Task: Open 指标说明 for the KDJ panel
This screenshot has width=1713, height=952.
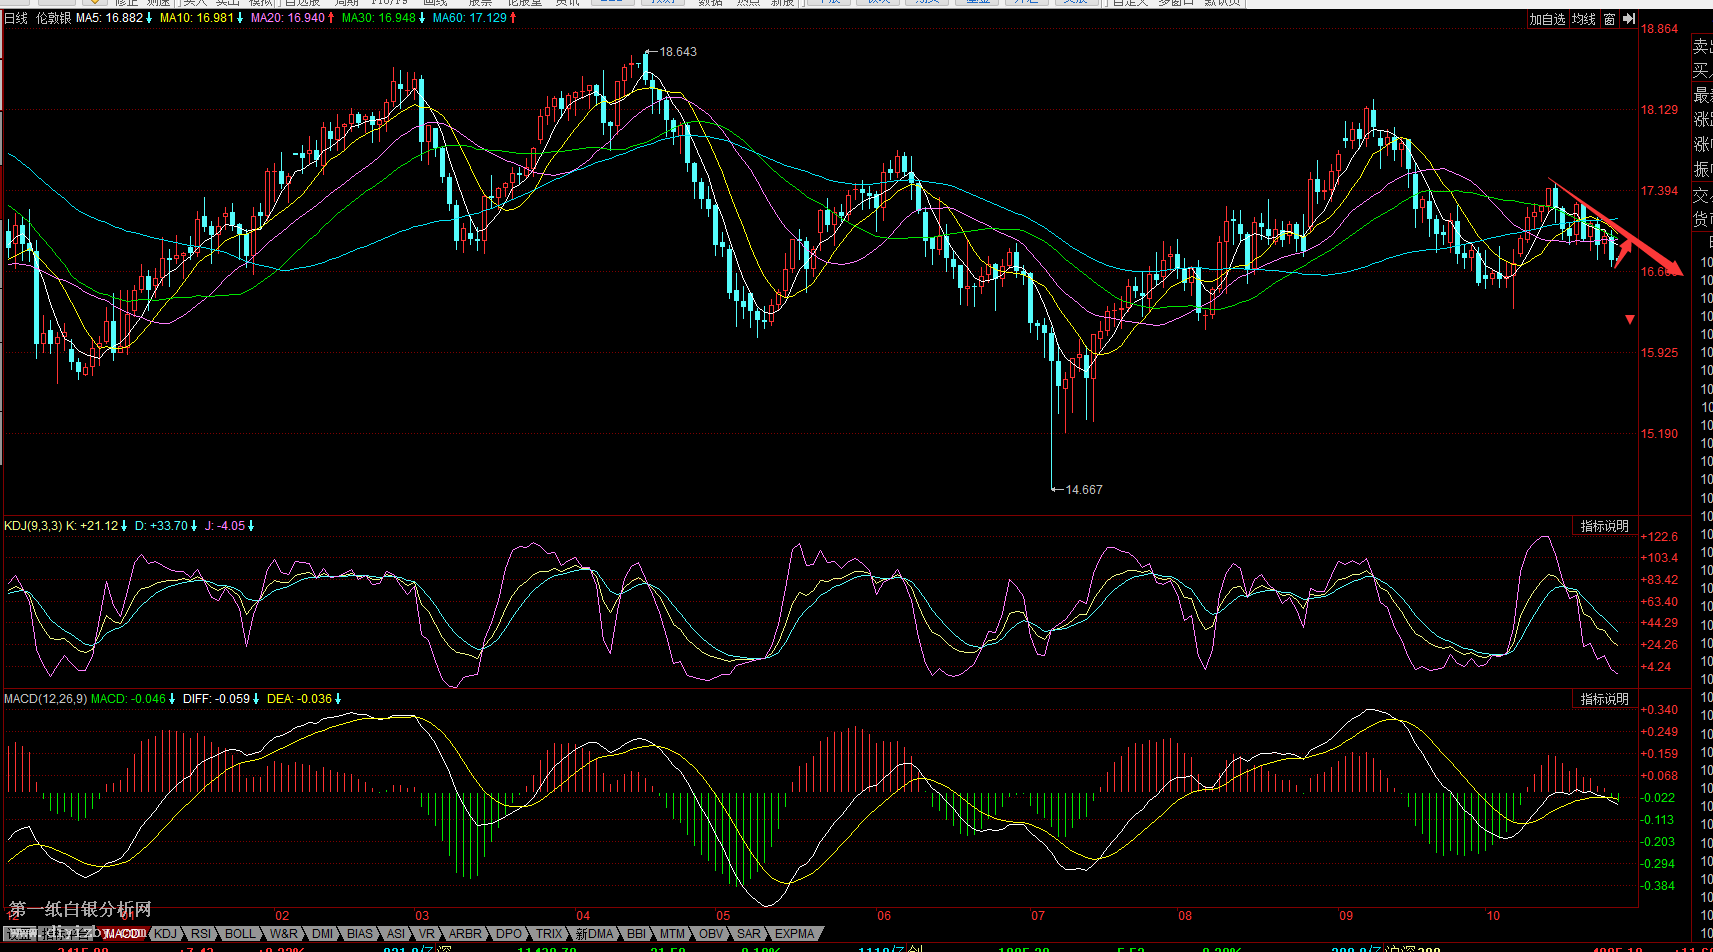Action: click(1604, 526)
